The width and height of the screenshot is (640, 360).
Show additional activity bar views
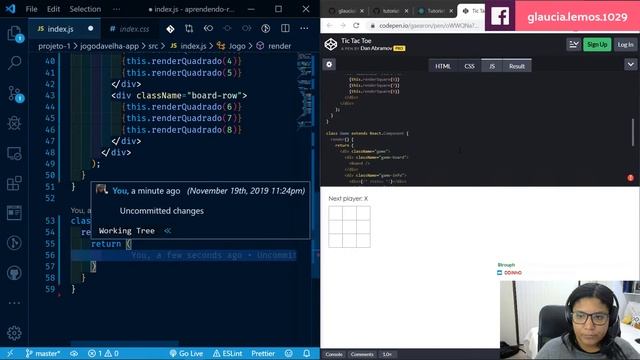(x=14, y=303)
